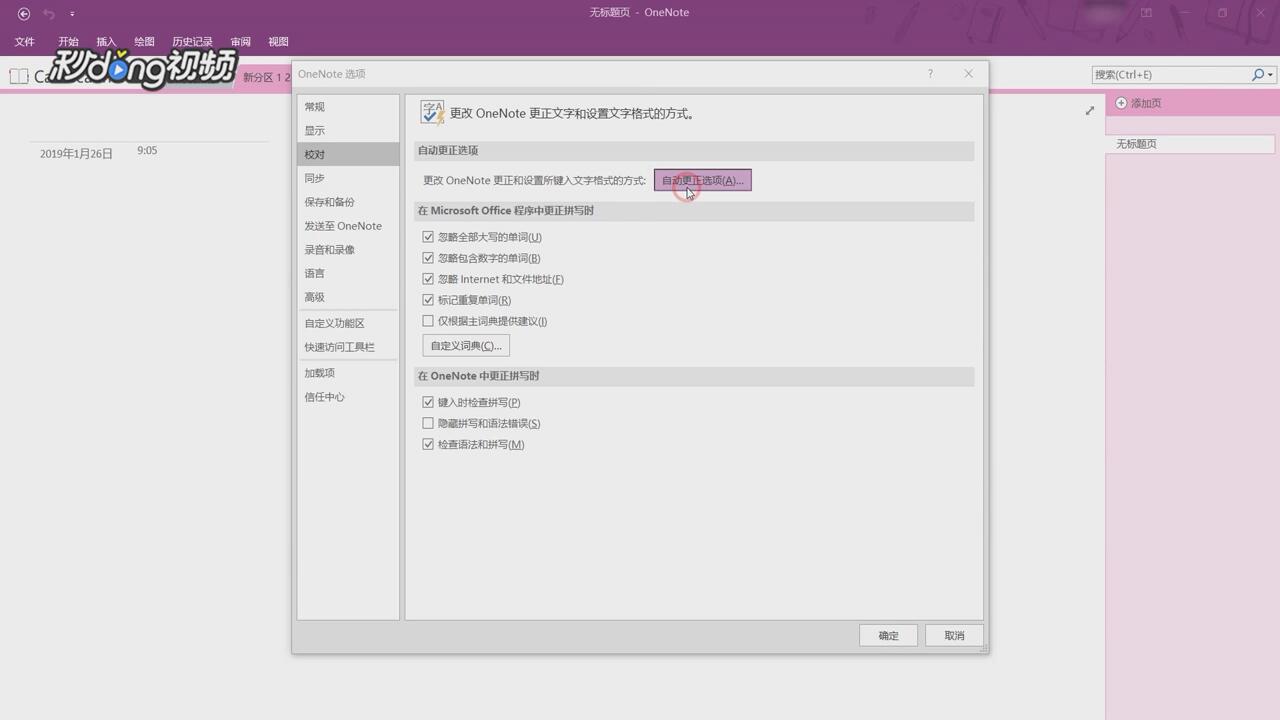Enable 隐藏拼写和语法错误 checkbox
Viewport: 1280px width, 720px height.
(x=428, y=423)
